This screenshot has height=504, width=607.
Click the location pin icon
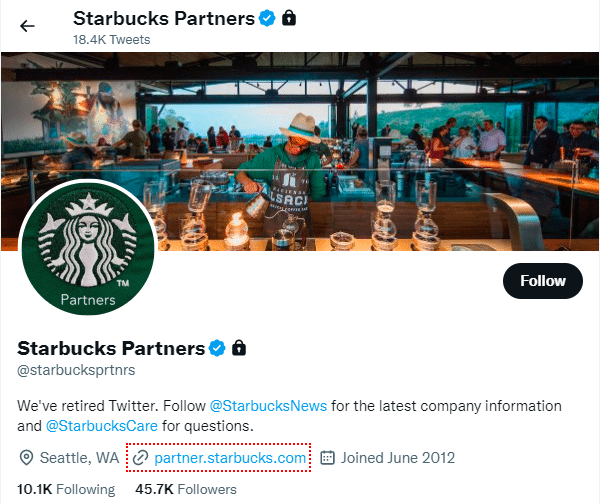pyautogui.click(x=27, y=458)
